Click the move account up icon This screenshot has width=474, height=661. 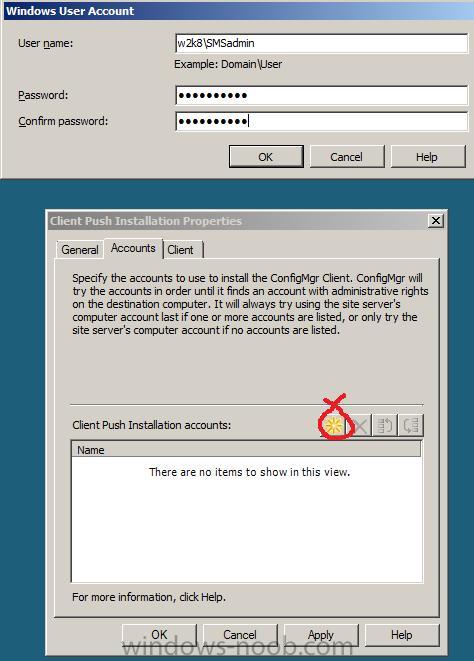click(x=385, y=426)
